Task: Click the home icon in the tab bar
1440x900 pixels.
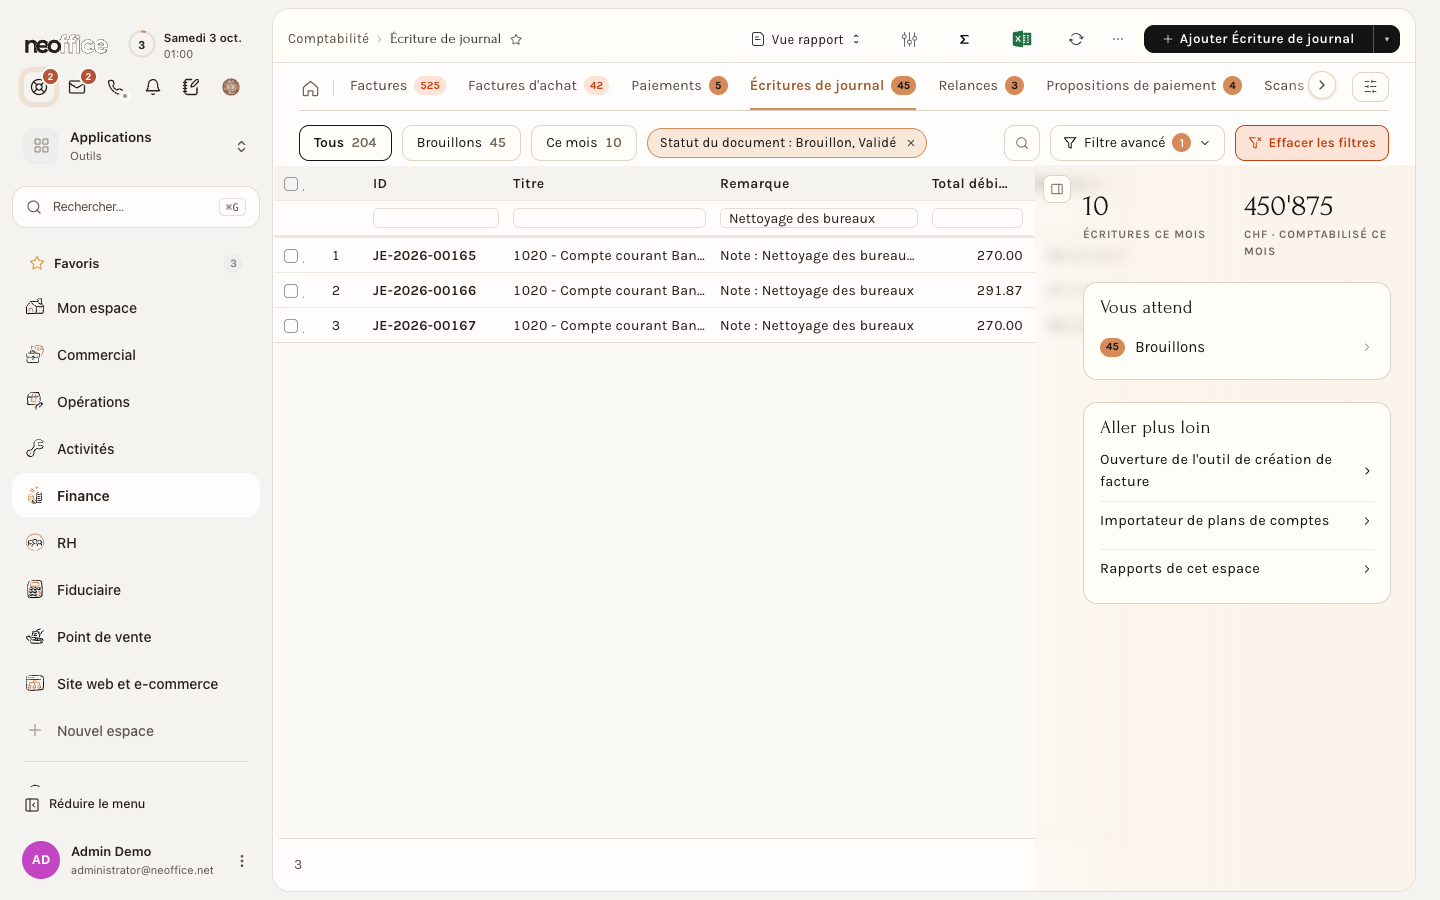Action: (x=310, y=88)
